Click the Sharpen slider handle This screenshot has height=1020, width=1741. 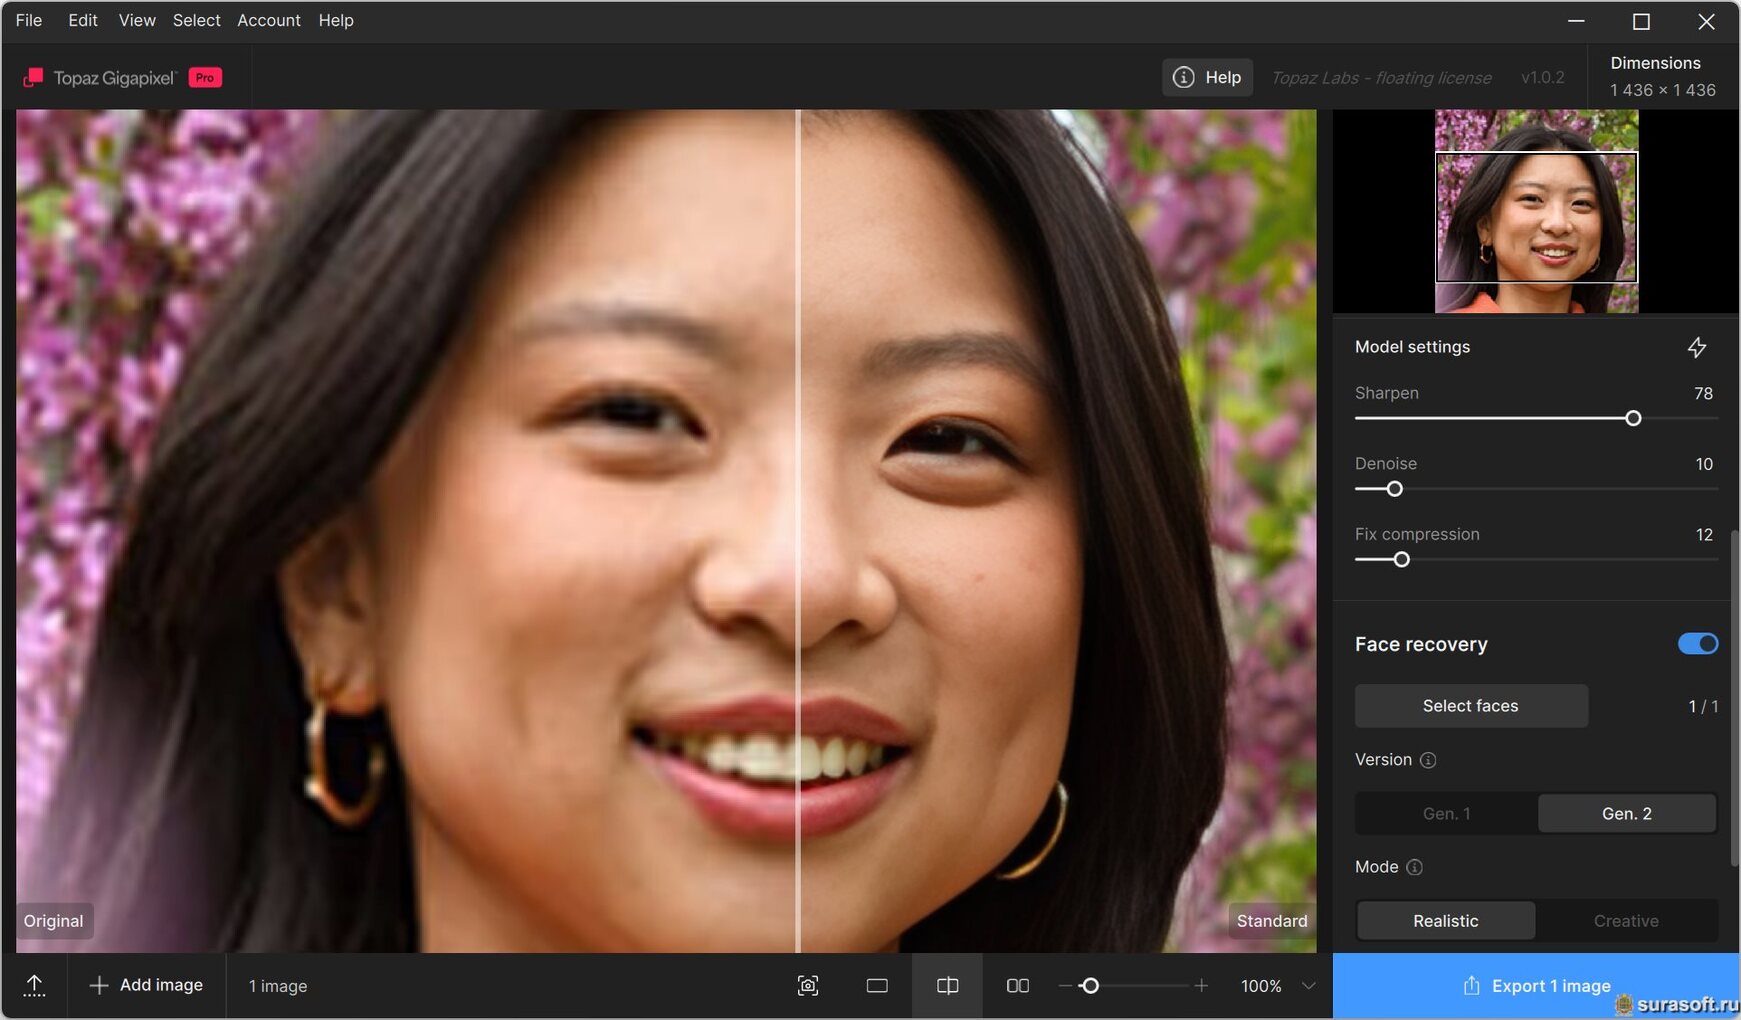coord(1633,418)
